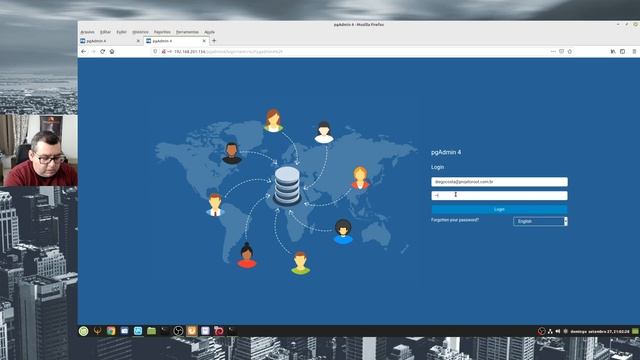Go back using Firefox back arrow
Viewport: 640px width, 360px height.
click(84, 52)
